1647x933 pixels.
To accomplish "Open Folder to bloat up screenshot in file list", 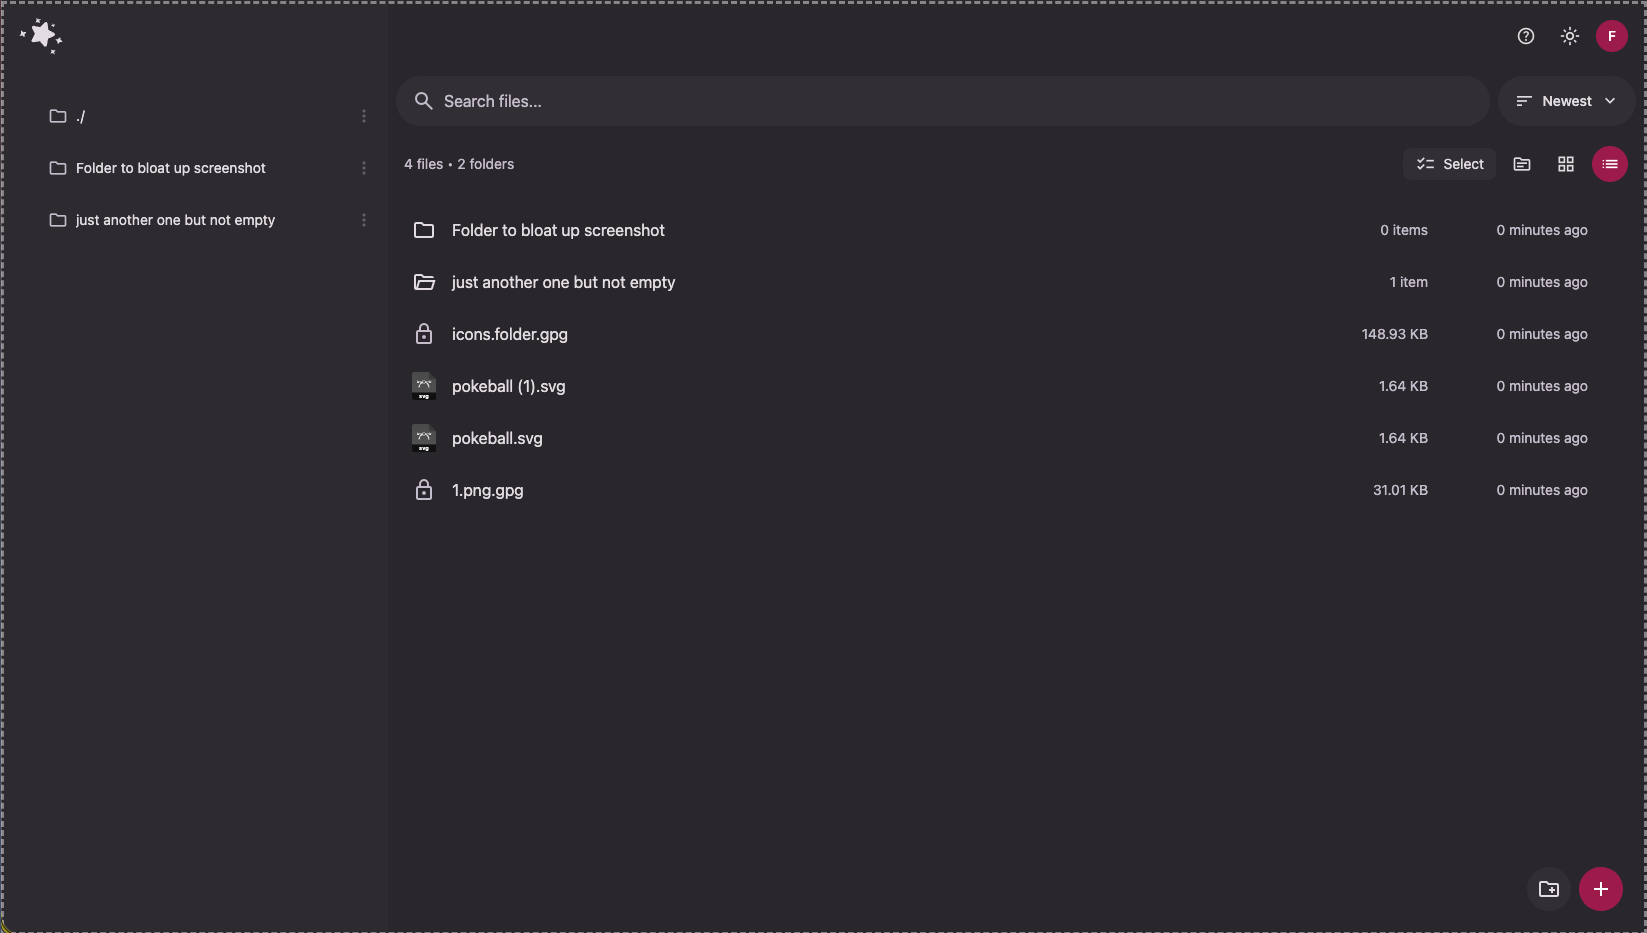I will (x=558, y=230).
